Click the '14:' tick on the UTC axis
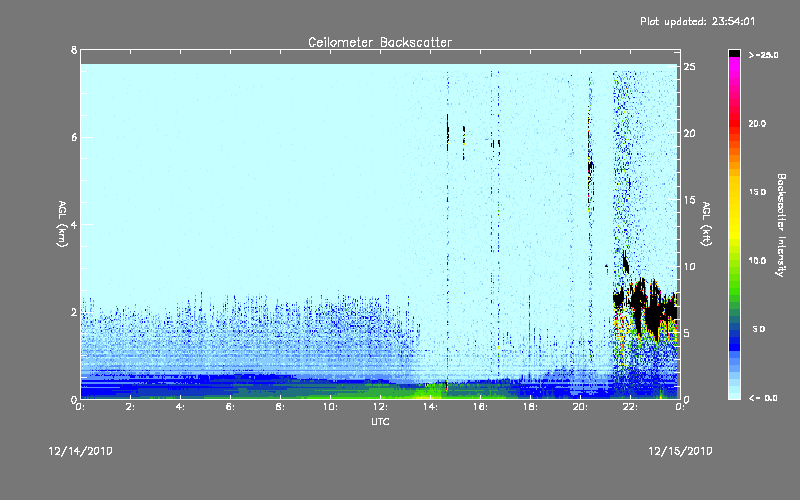This screenshot has height=500, width=800. click(430, 407)
